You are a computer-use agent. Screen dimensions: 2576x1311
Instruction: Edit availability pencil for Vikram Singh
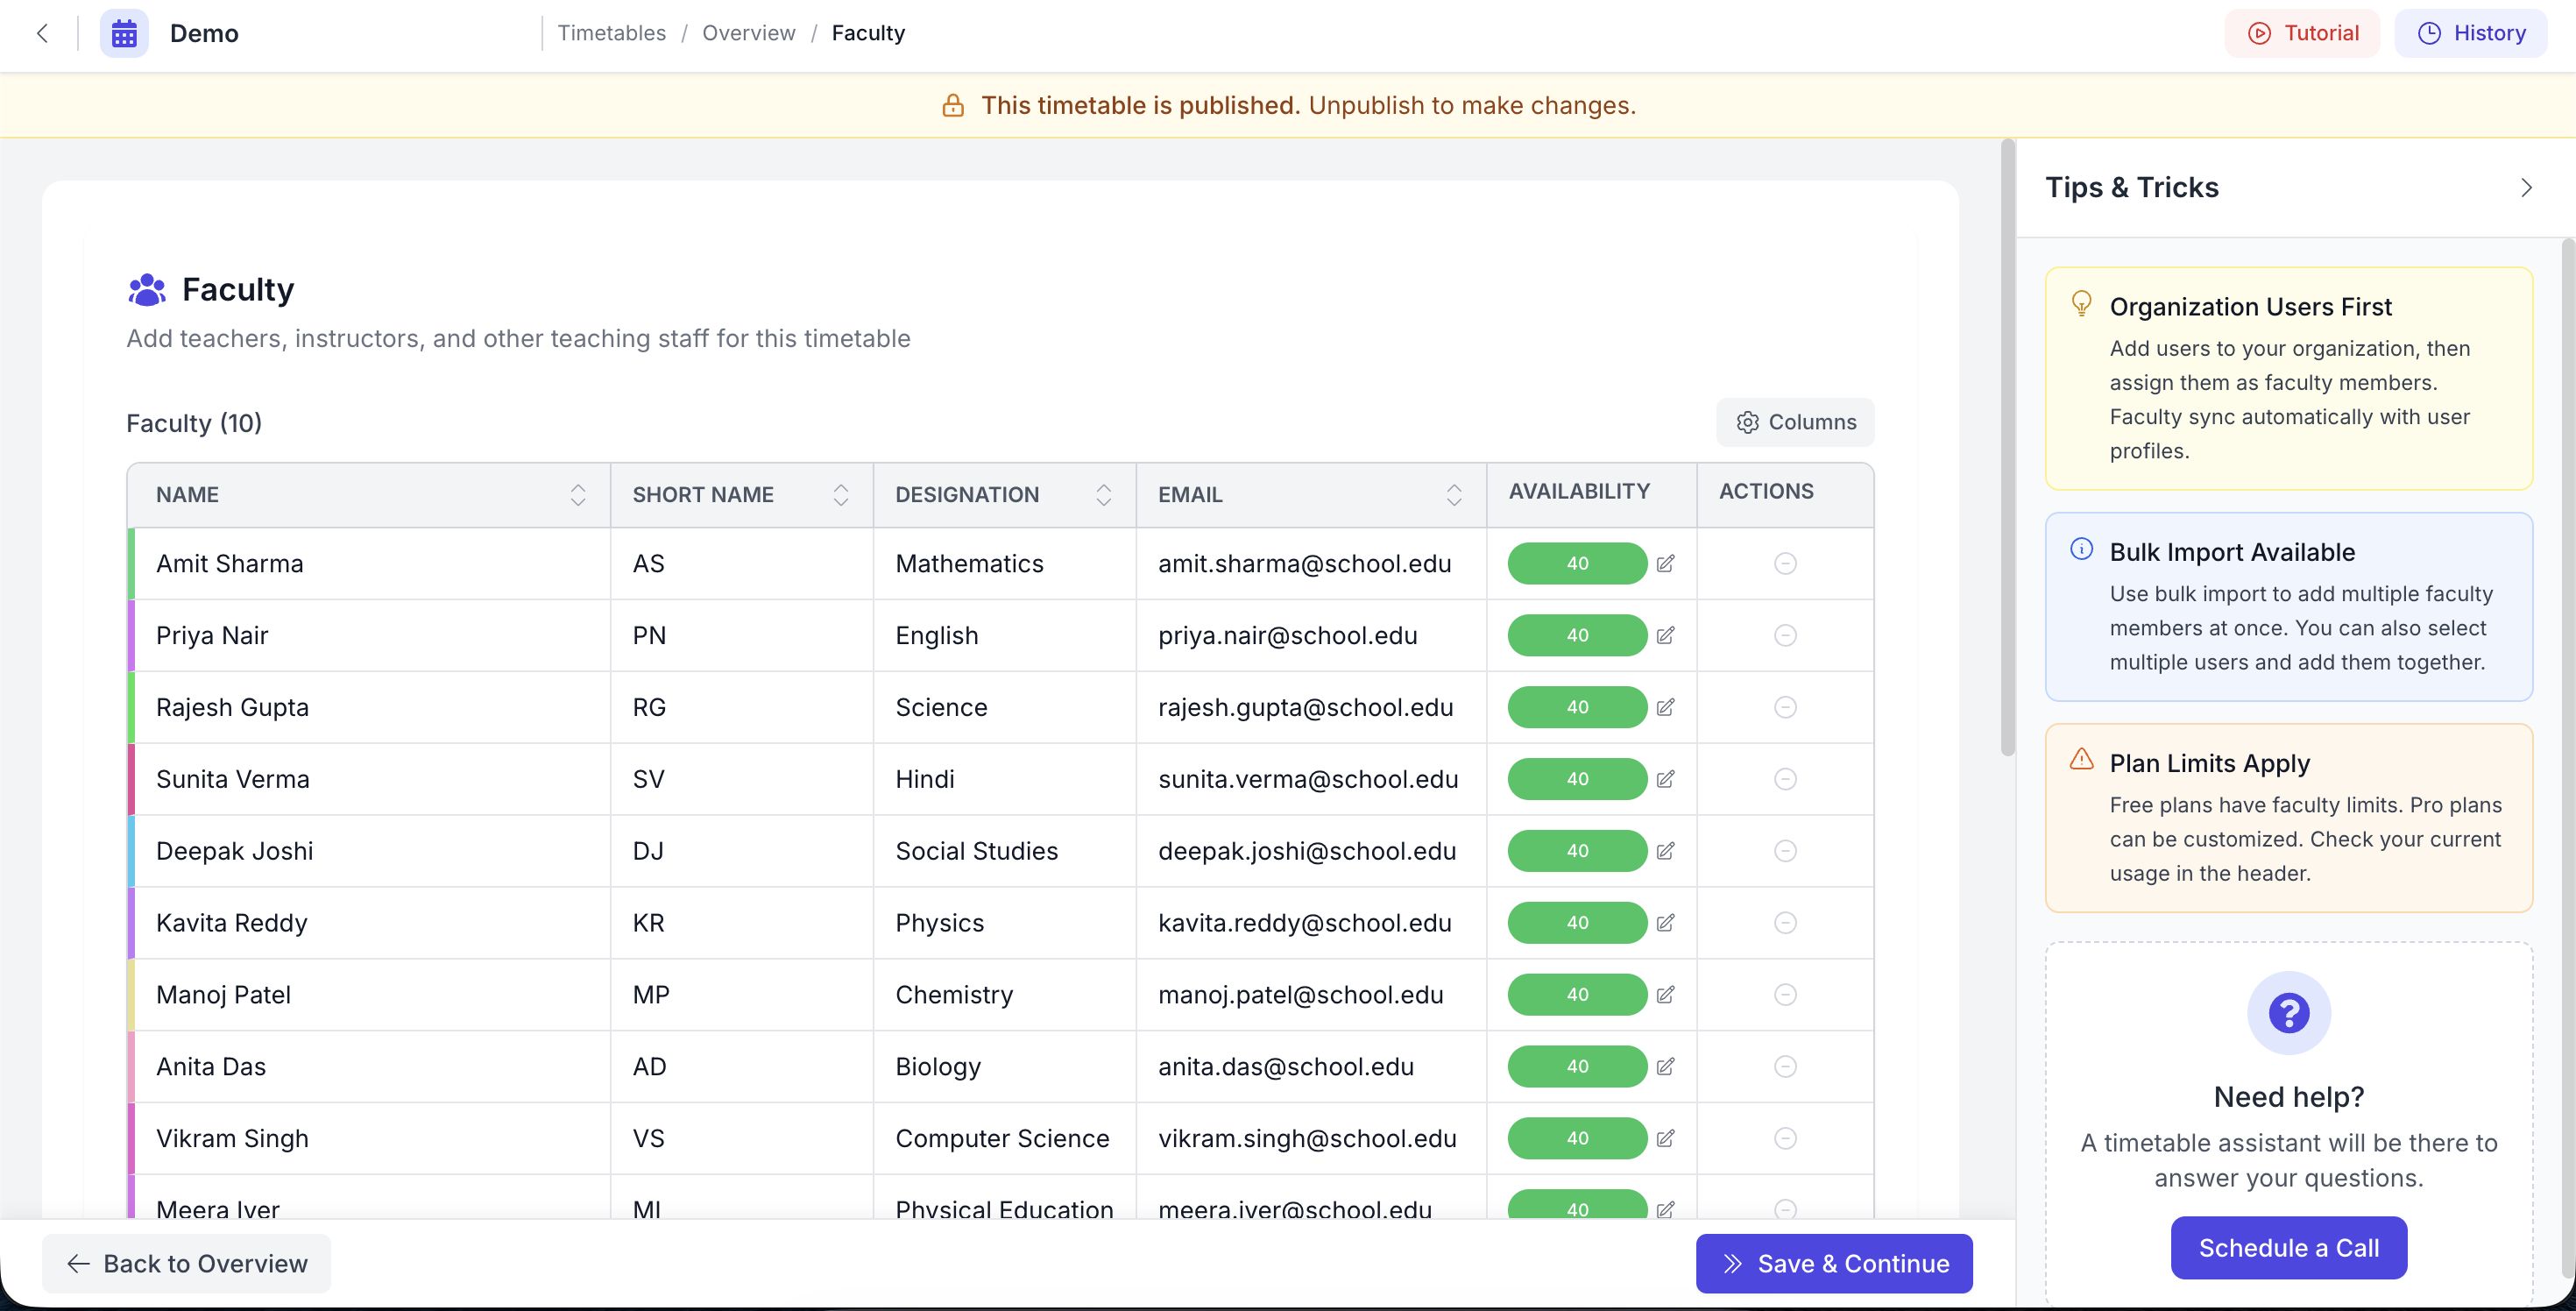point(1665,1138)
